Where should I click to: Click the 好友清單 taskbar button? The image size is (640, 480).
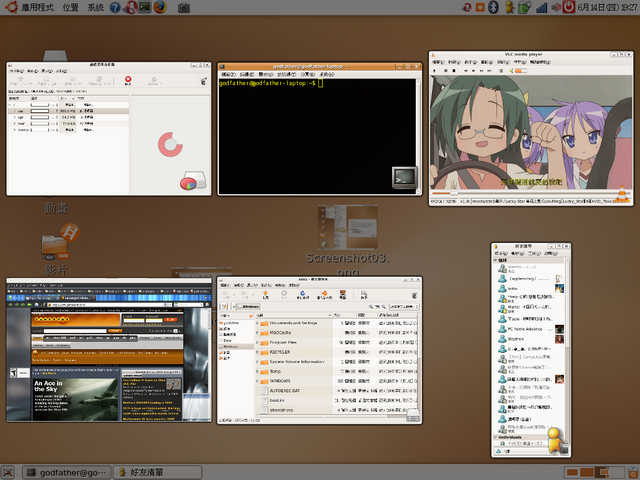tap(158, 472)
